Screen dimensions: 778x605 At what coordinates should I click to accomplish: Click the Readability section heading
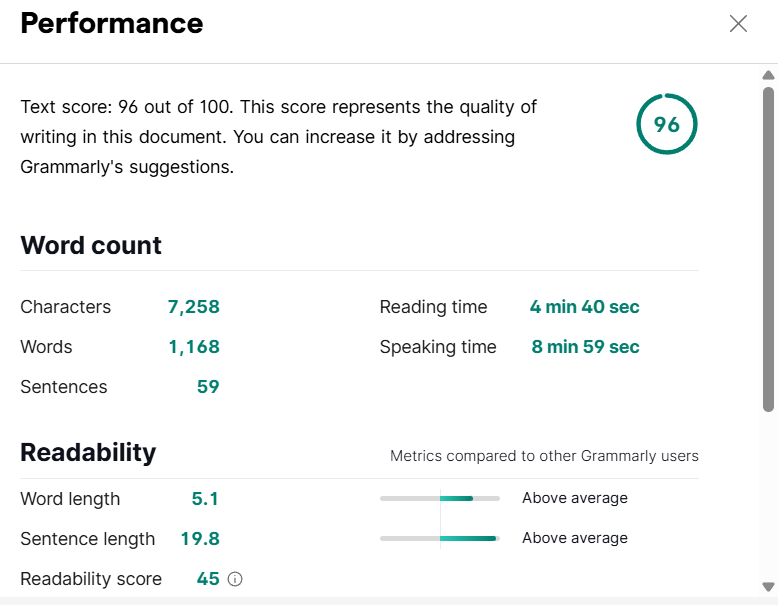pos(88,453)
